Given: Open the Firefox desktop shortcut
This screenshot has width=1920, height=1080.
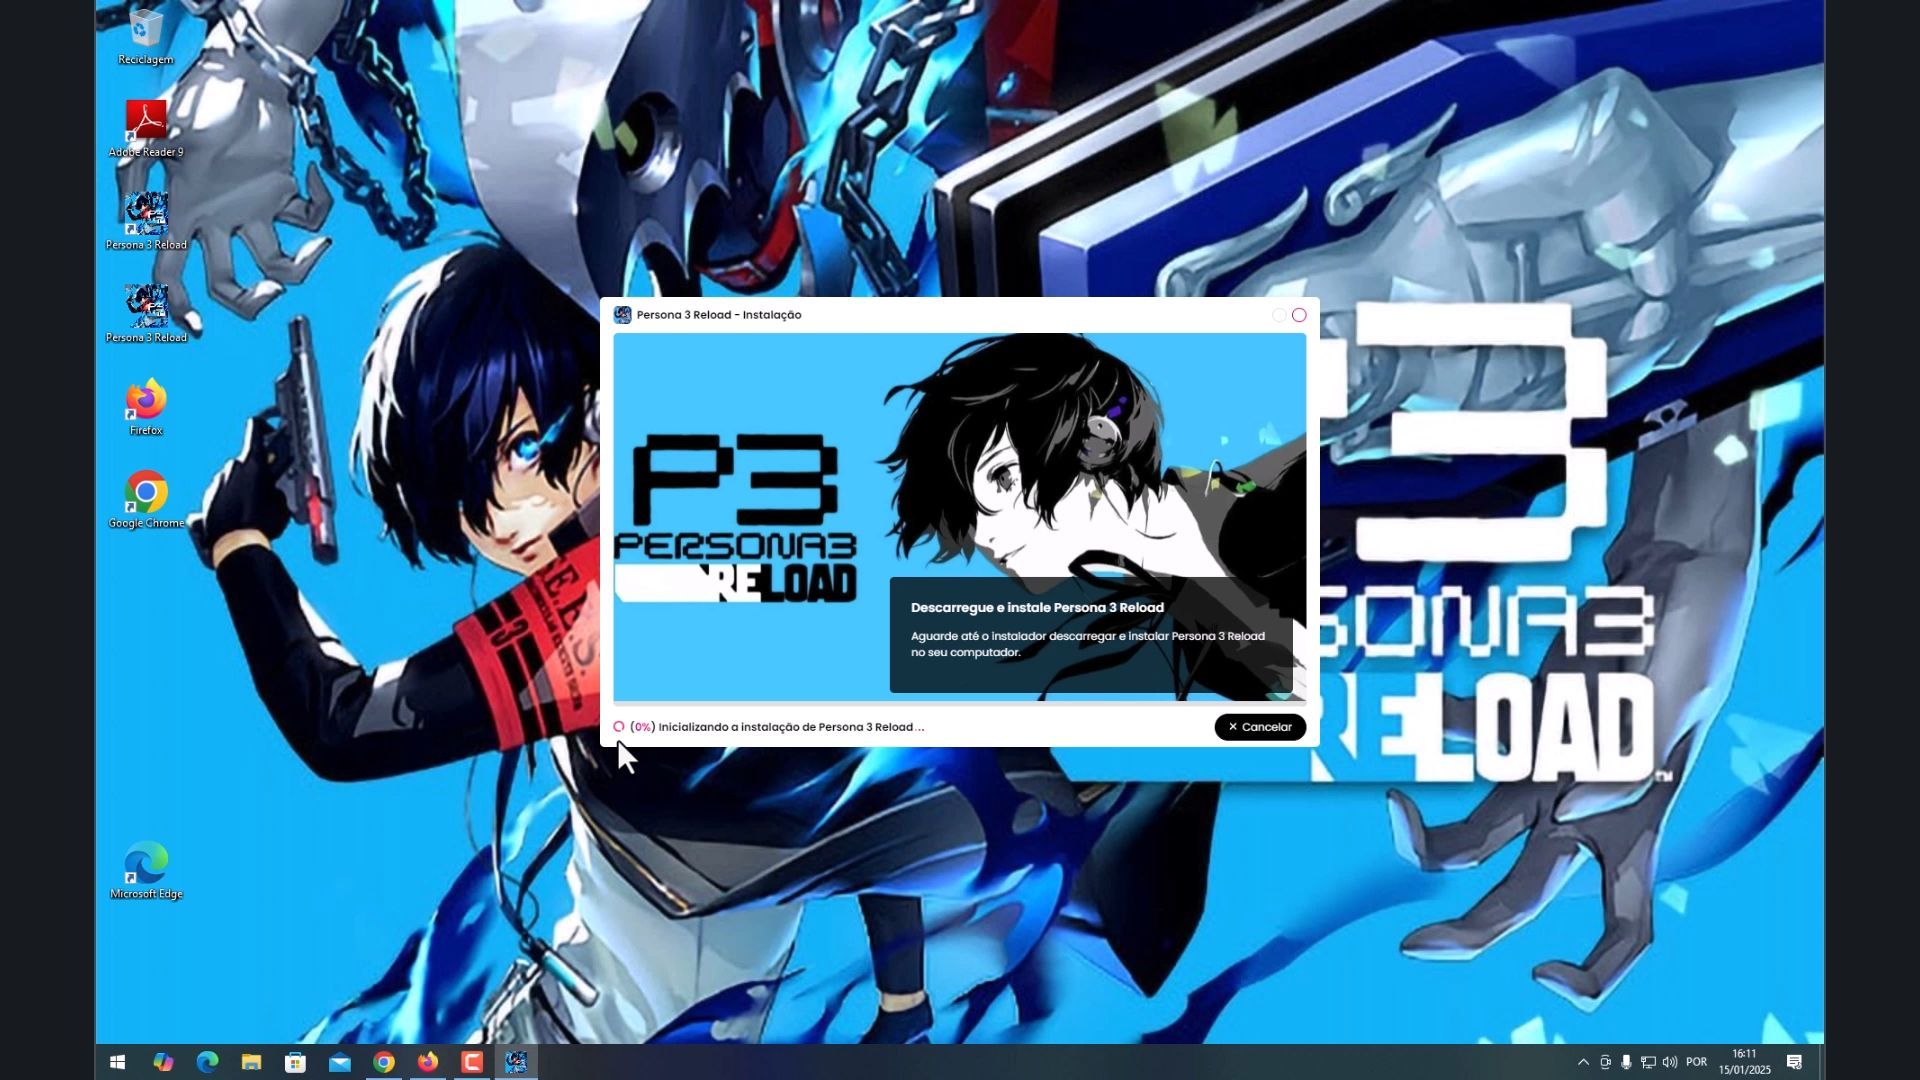Looking at the screenshot, I should point(146,407).
